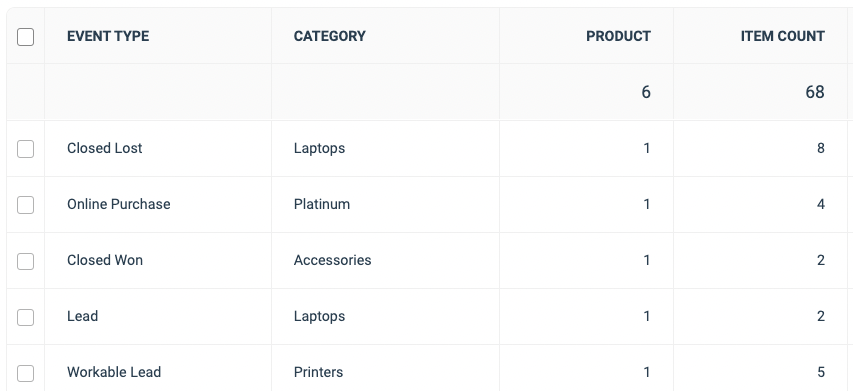The image size is (853, 391).
Task: Click the ITEM COUNT column header
Action: point(782,36)
